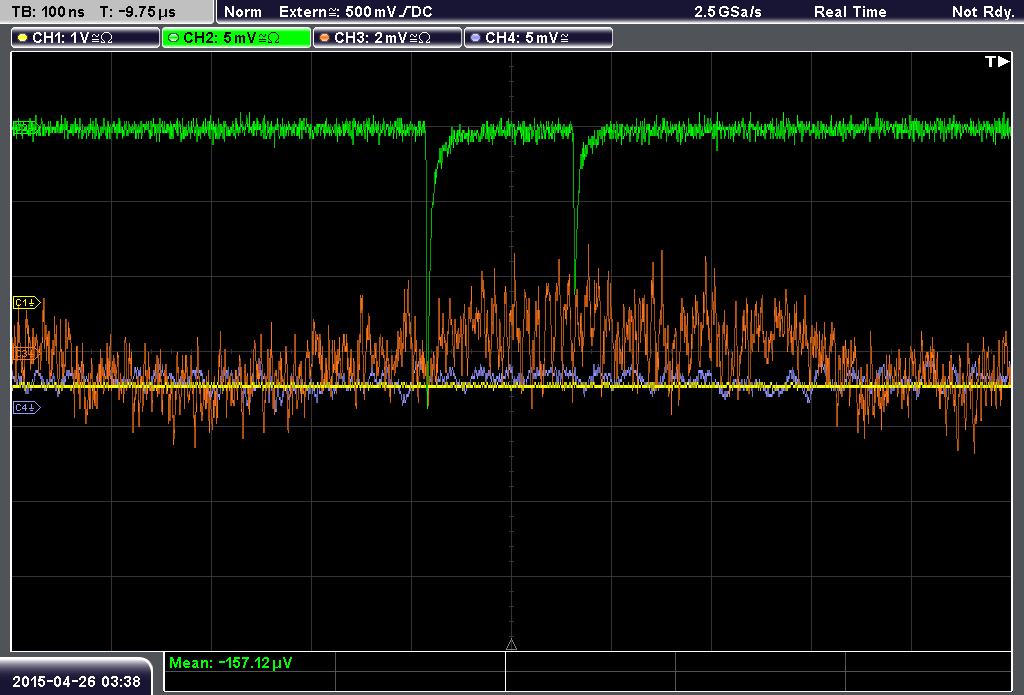The height and width of the screenshot is (695, 1024).
Task: Click the yellow C1 ground level marker
Action: coord(27,302)
